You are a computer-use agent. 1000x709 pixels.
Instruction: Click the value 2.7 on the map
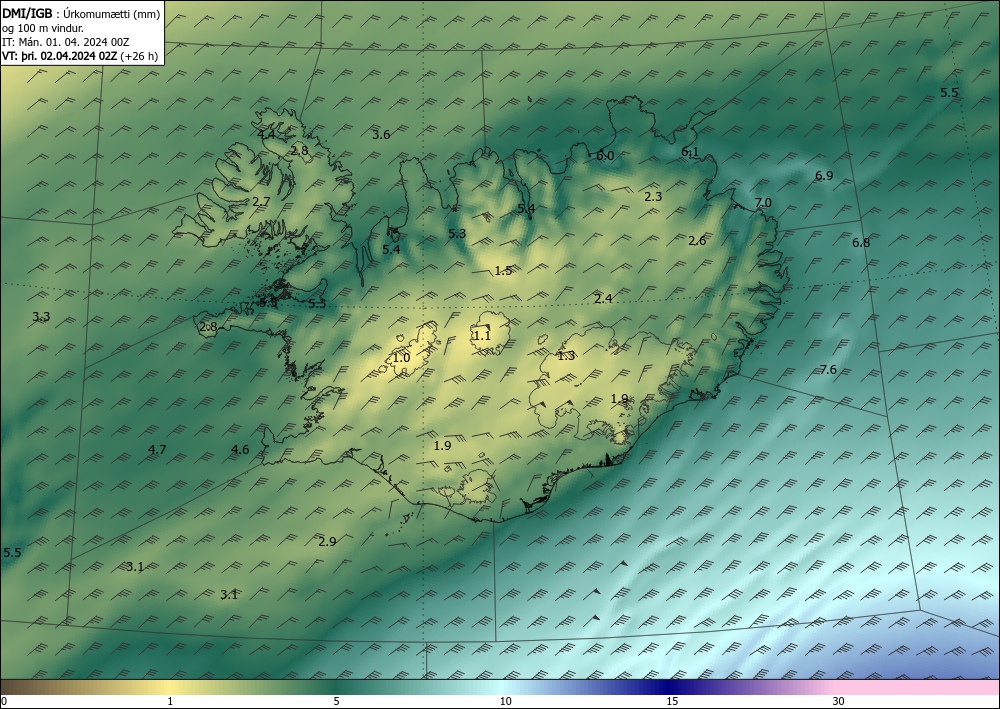pos(261,201)
